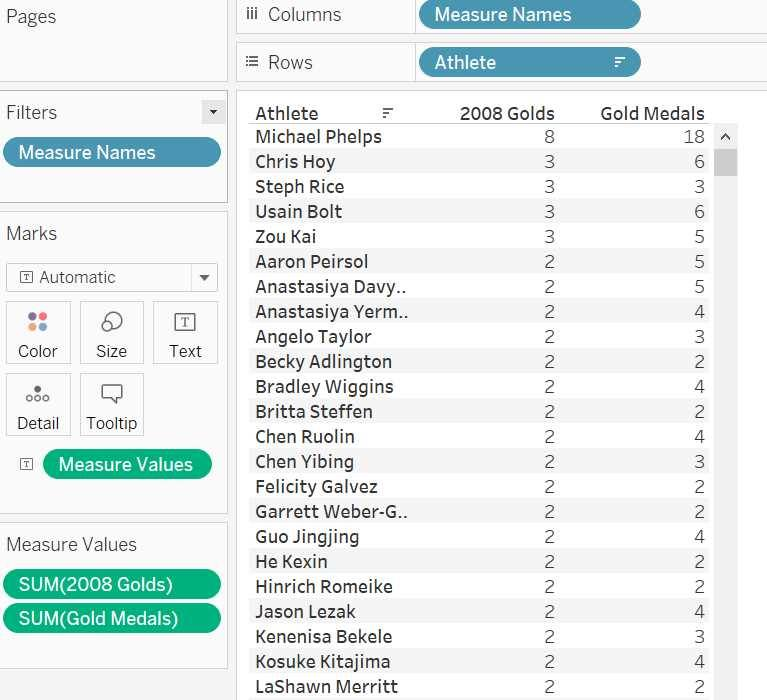
Task: Expand the Automatic mark type dropdown
Action: (x=204, y=277)
